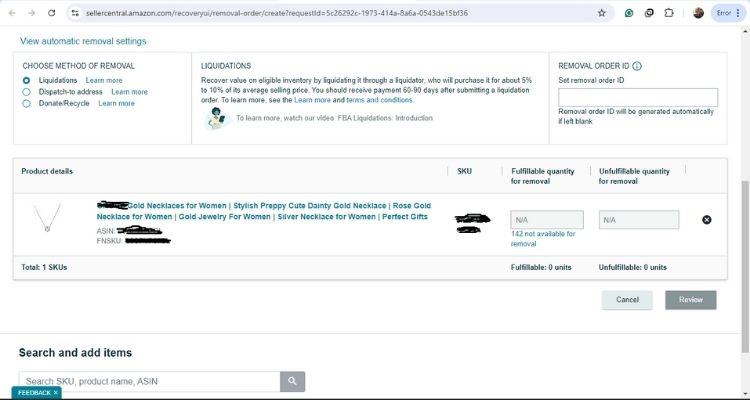Image resolution: width=750 pixels, height=400 pixels.
Task: Open the terms and conditions link
Action: coord(379,100)
